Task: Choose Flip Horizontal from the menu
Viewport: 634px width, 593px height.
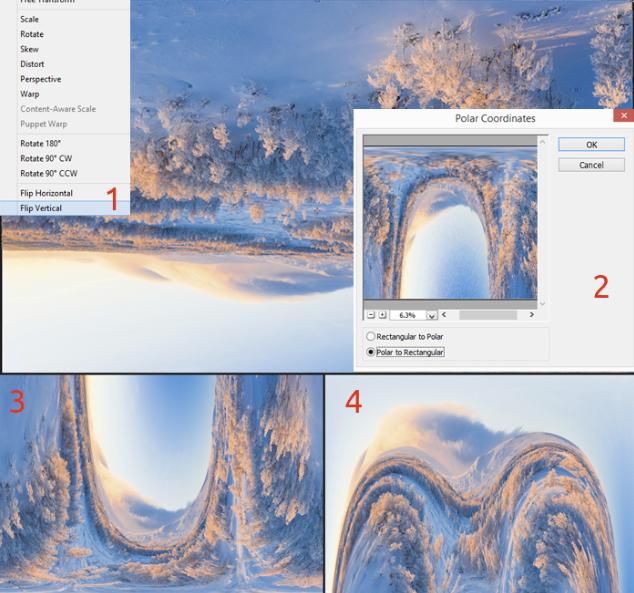Action: 46,193
